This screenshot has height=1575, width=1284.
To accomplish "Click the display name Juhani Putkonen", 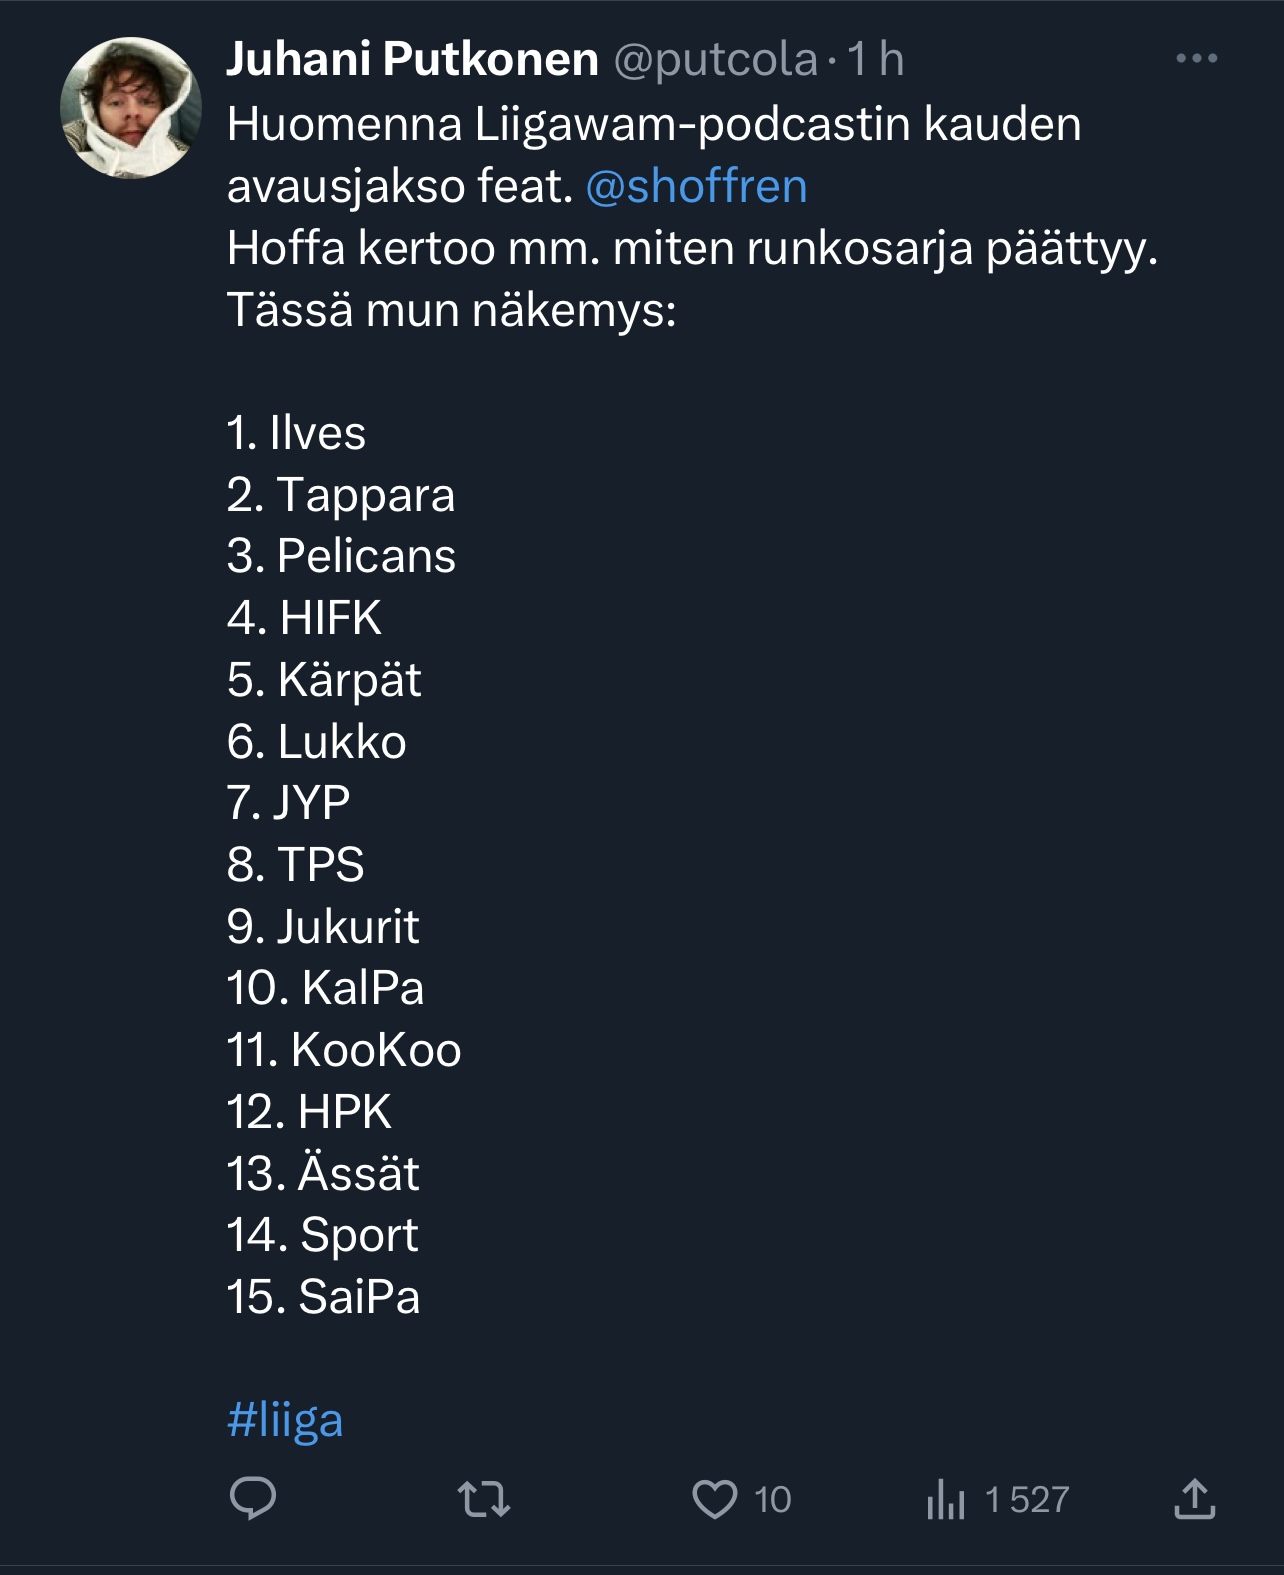I will (412, 59).
